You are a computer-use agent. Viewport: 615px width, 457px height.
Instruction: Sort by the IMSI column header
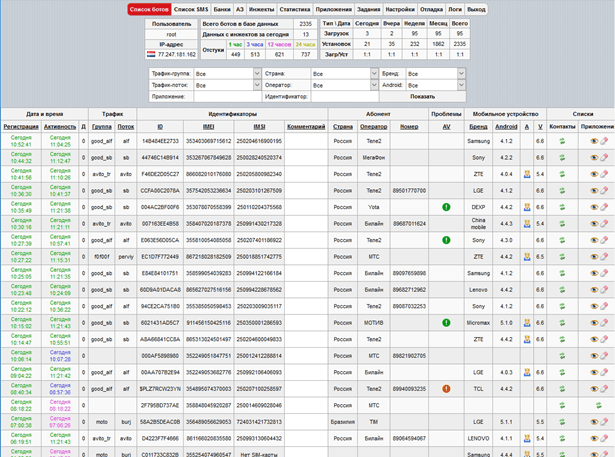[x=259, y=127]
